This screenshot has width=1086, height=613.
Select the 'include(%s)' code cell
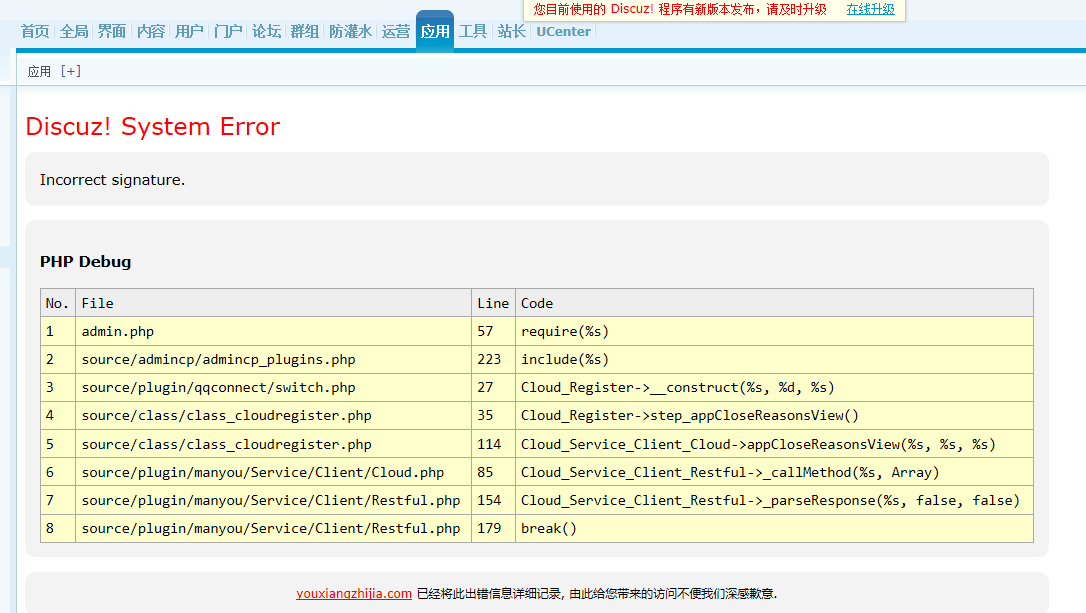[x=774, y=359]
